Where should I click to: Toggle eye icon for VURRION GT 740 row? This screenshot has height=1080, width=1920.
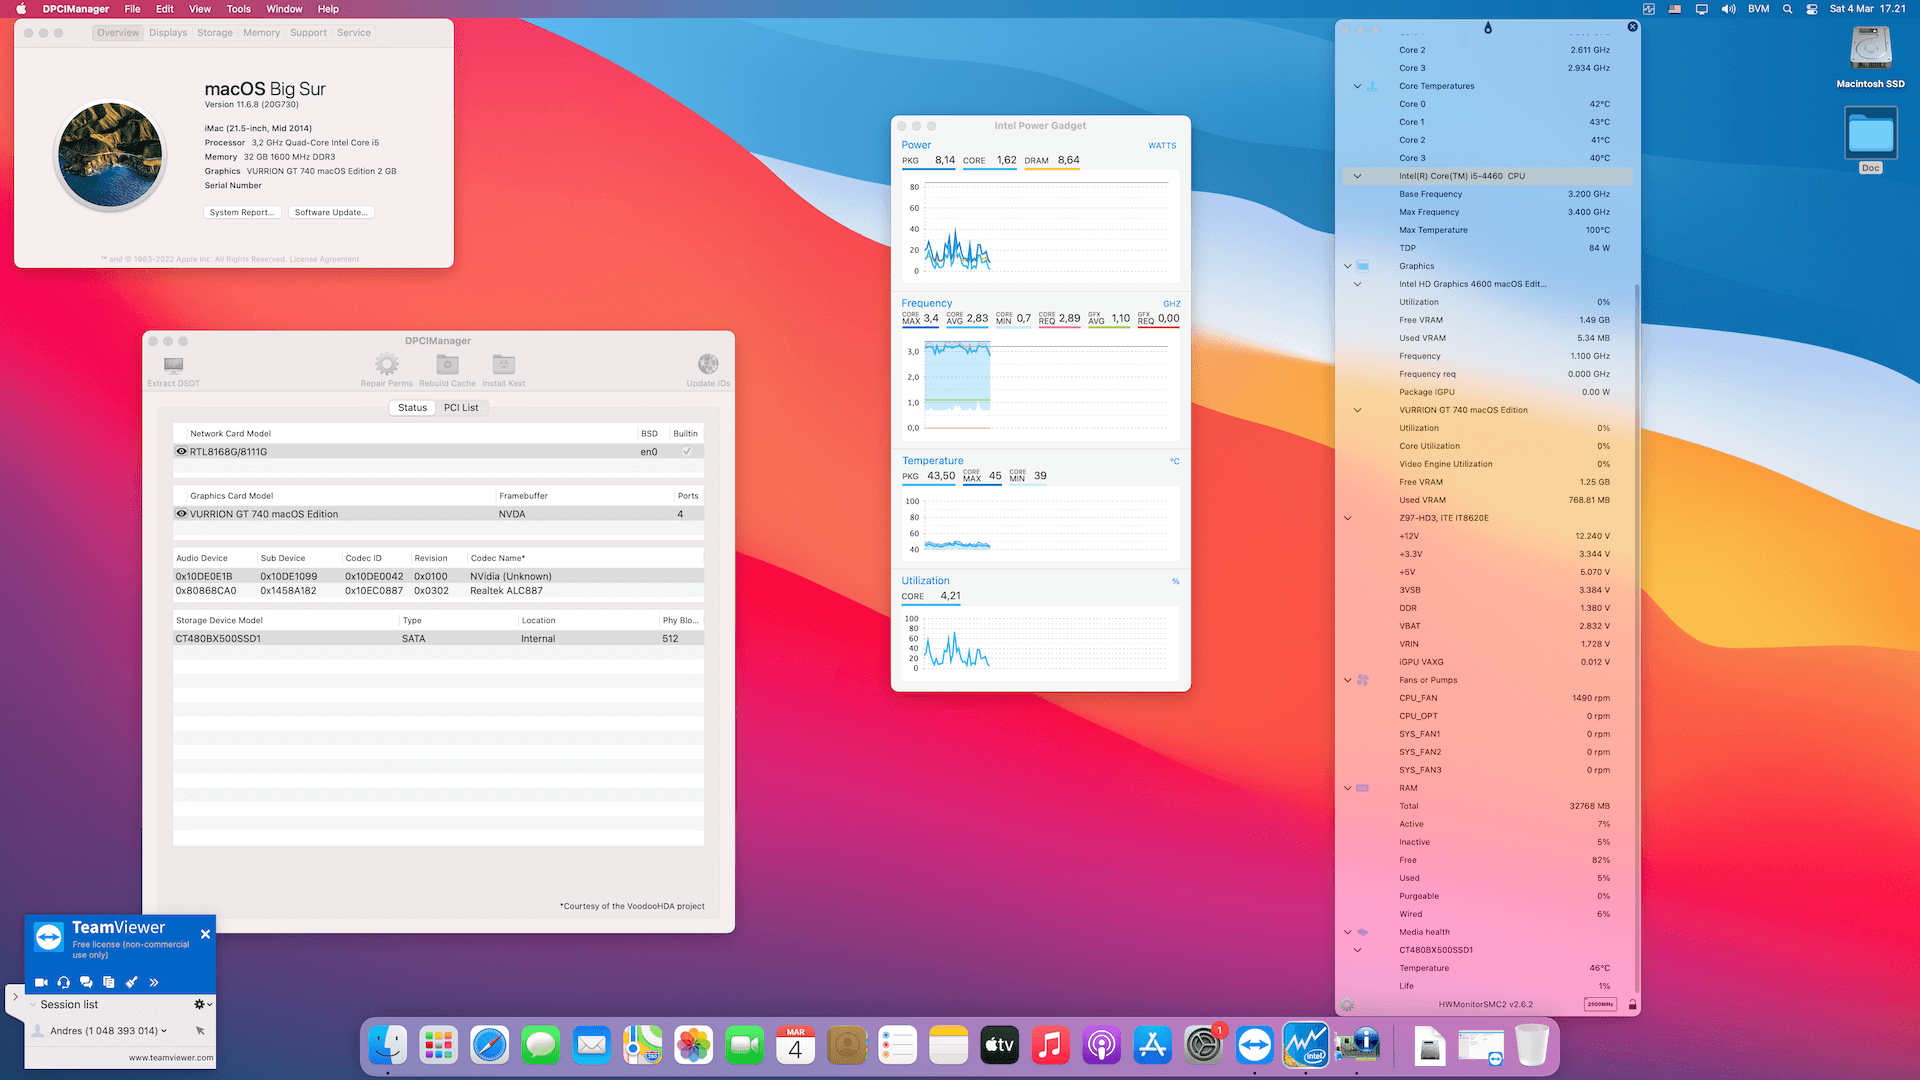coord(181,514)
